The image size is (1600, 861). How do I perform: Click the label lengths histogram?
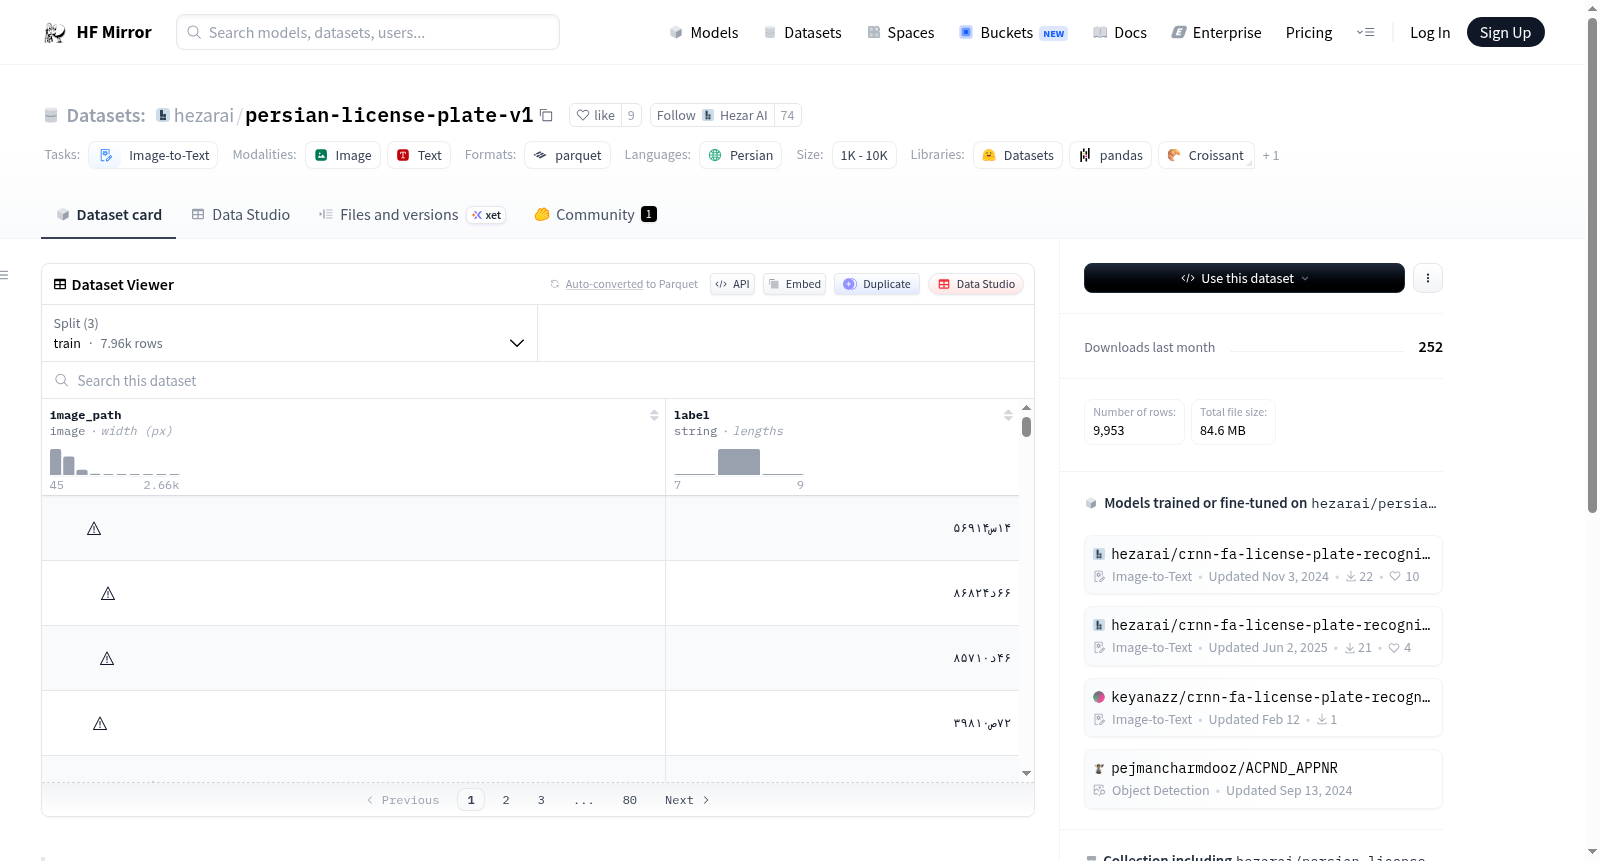pos(739,462)
